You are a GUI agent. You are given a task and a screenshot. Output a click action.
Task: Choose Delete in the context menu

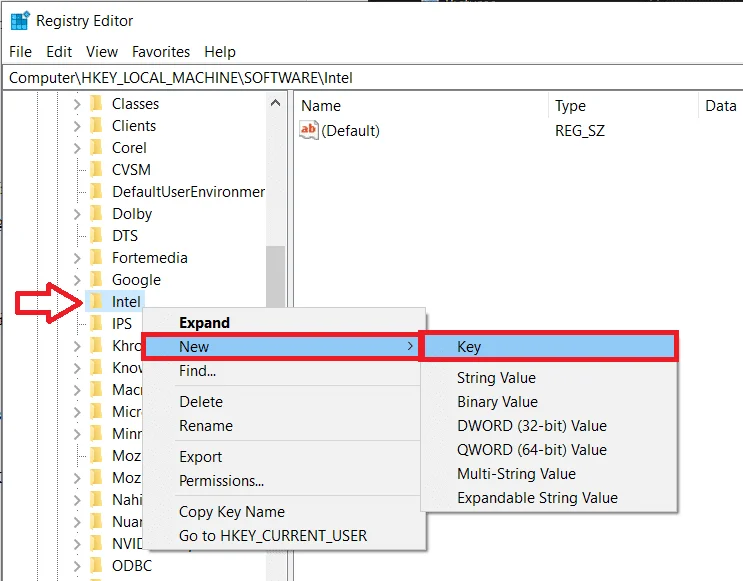point(283,402)
